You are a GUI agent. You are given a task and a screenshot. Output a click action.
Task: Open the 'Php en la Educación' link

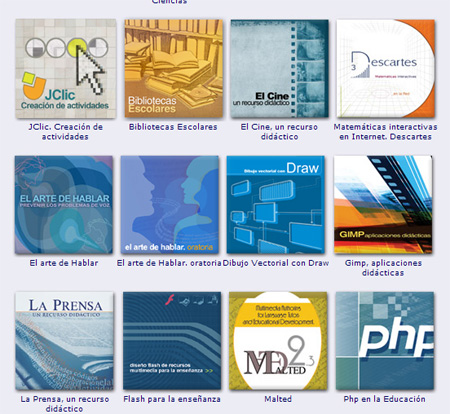pyautogui.click(x=385, y=399)
